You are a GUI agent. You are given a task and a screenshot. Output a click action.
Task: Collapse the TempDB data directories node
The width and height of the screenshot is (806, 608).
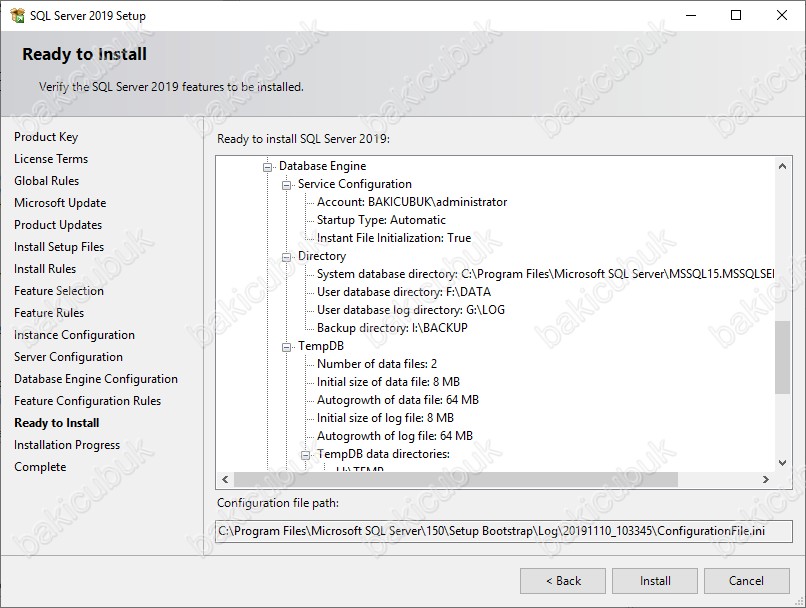click(305, 455)
